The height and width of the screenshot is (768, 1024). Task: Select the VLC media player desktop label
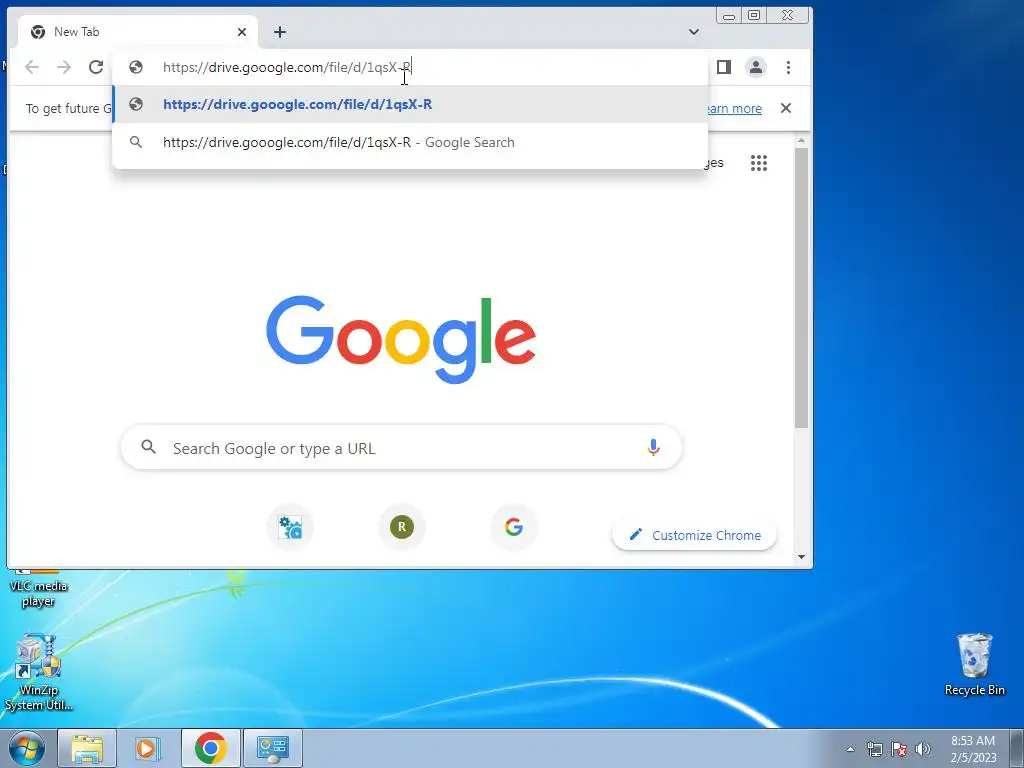[x=39, y=594]
